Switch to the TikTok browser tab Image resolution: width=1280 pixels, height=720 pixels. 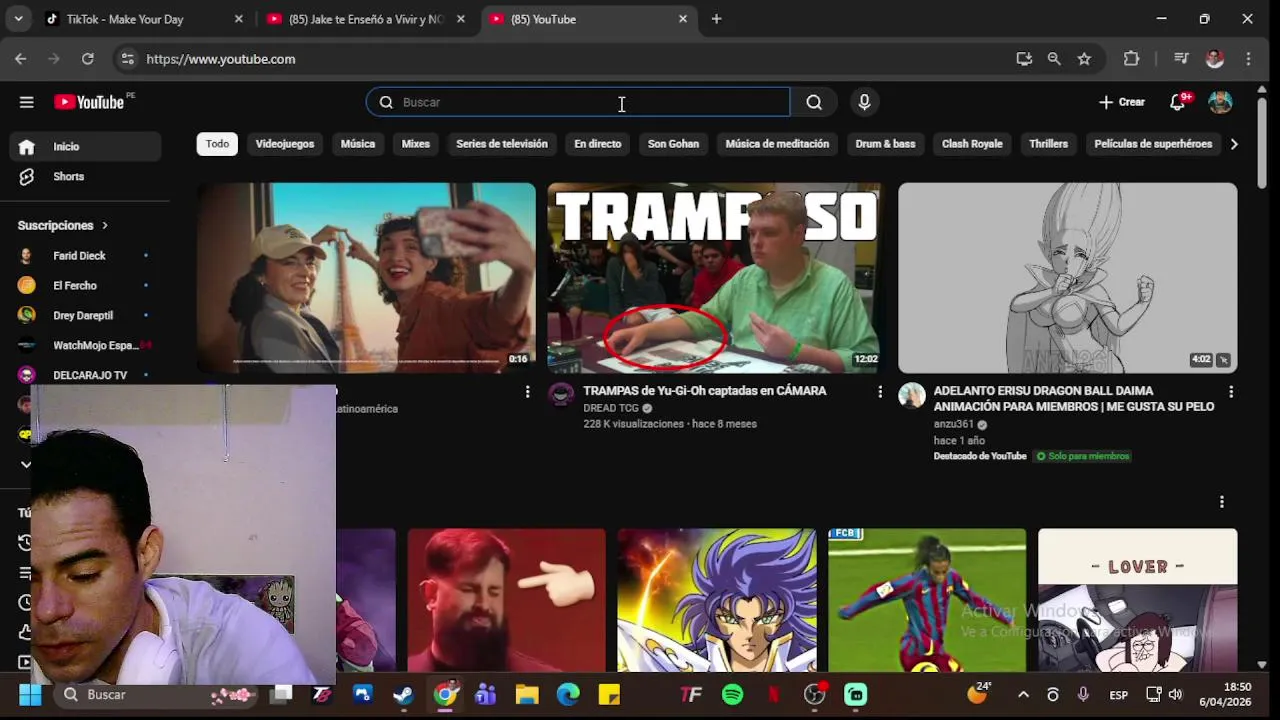(145, 19)
